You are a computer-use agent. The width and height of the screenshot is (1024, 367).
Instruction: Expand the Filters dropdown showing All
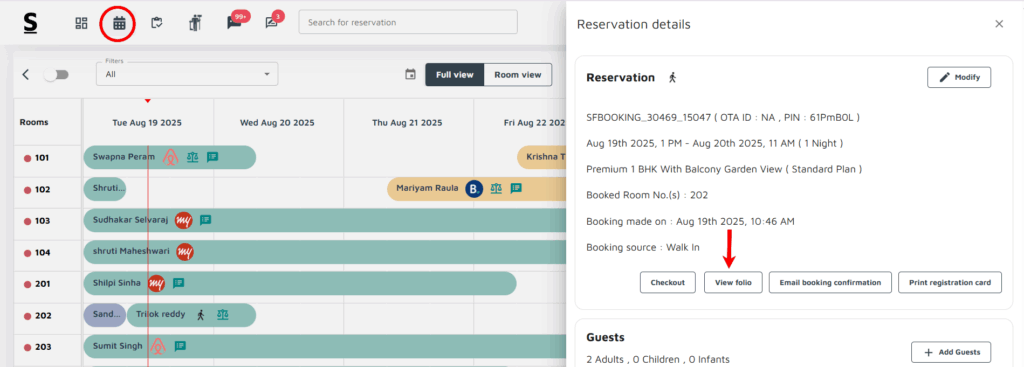[x=187, y=74]
